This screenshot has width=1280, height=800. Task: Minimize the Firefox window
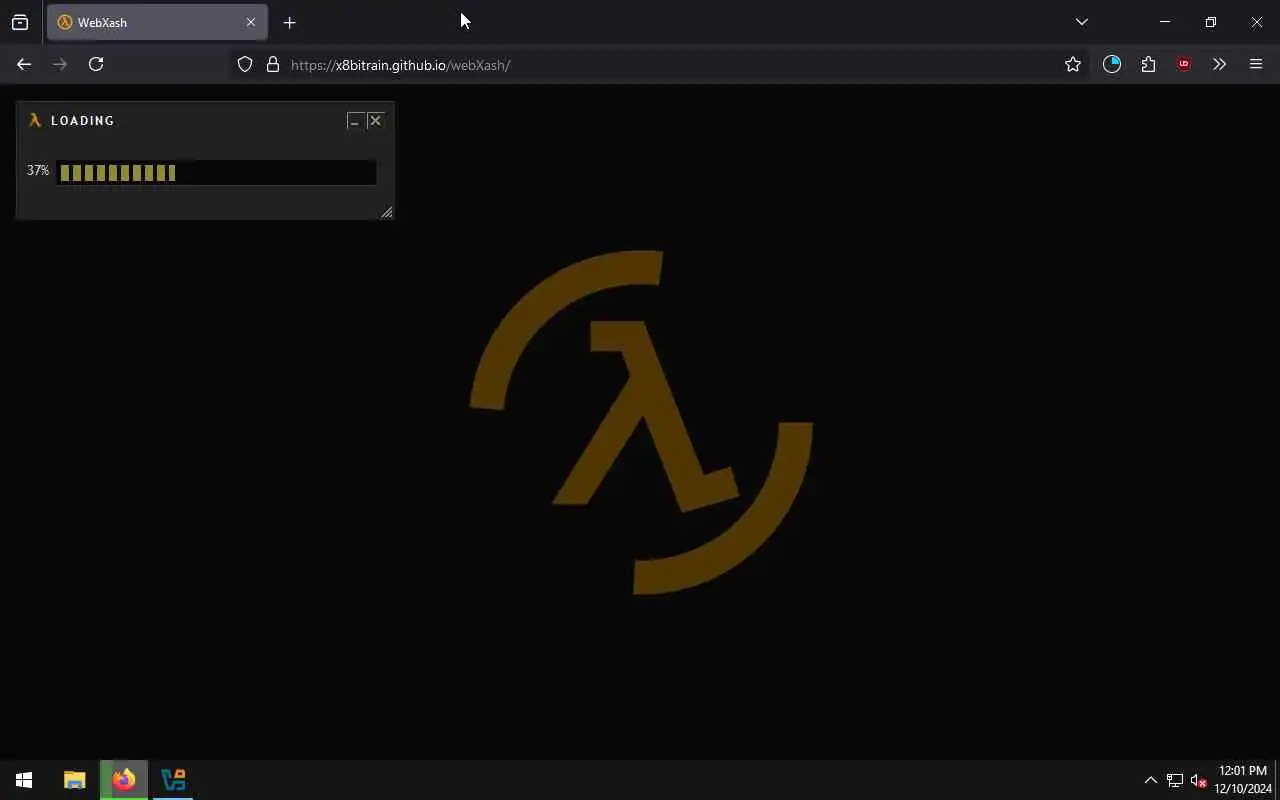(x=1165, y=22)
